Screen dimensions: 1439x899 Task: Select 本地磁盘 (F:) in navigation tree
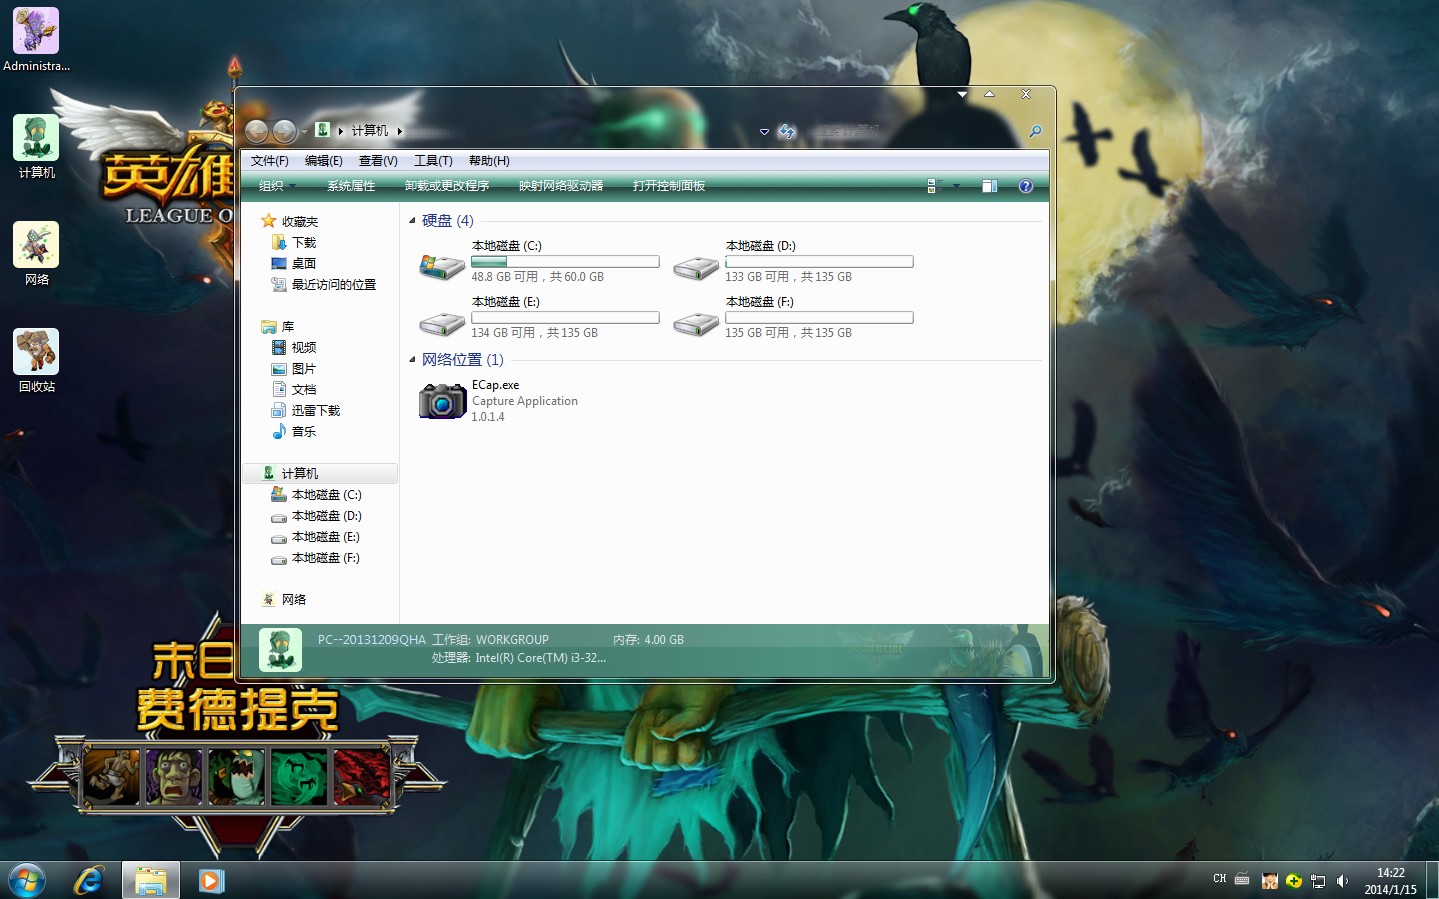pos(316,558)
